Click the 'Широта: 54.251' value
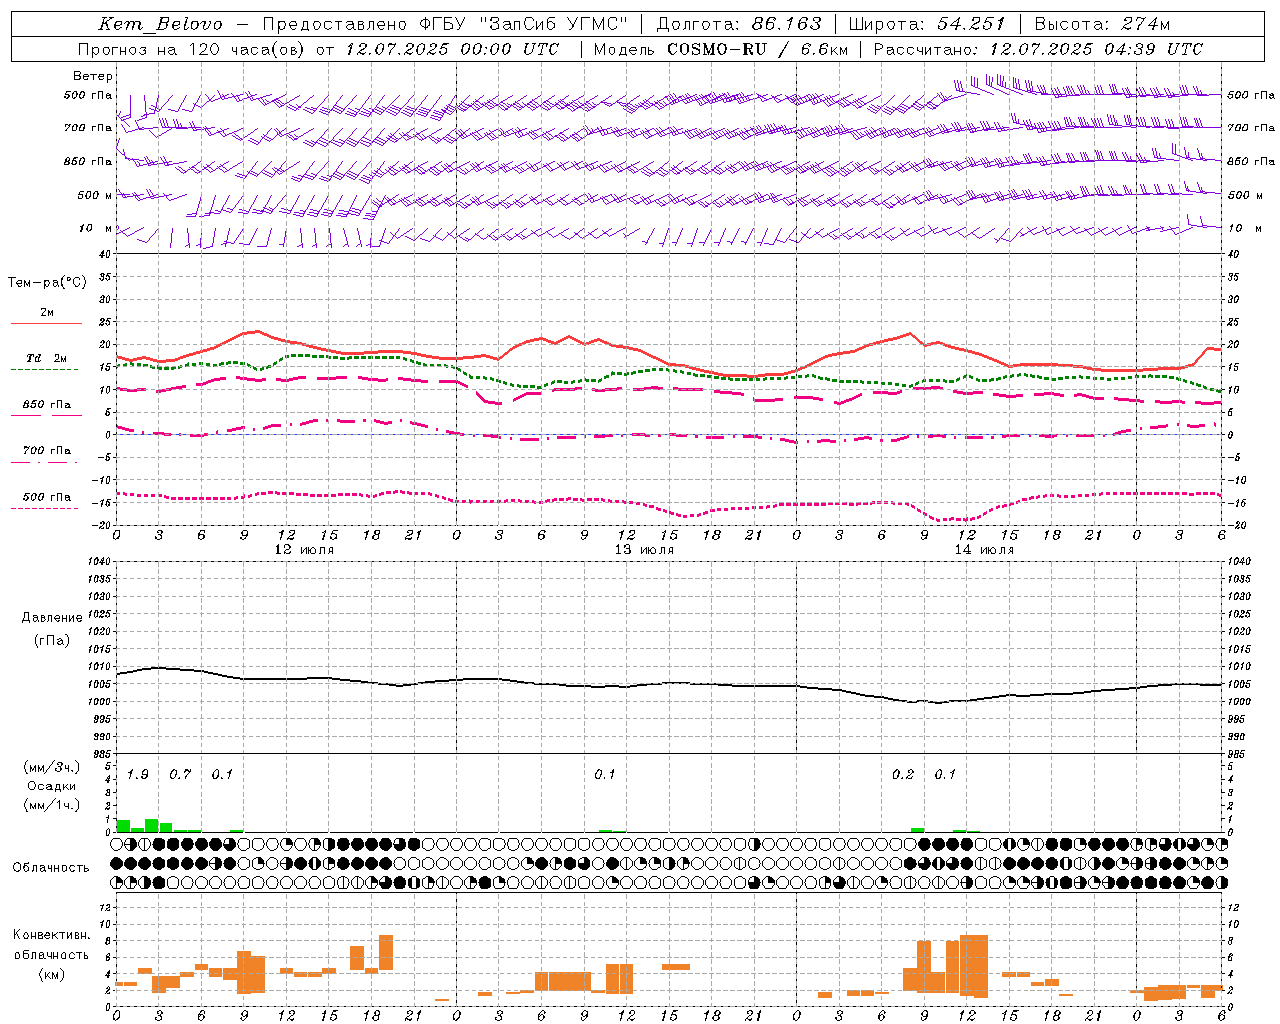 pyautogui.click(x=926, y=24)
